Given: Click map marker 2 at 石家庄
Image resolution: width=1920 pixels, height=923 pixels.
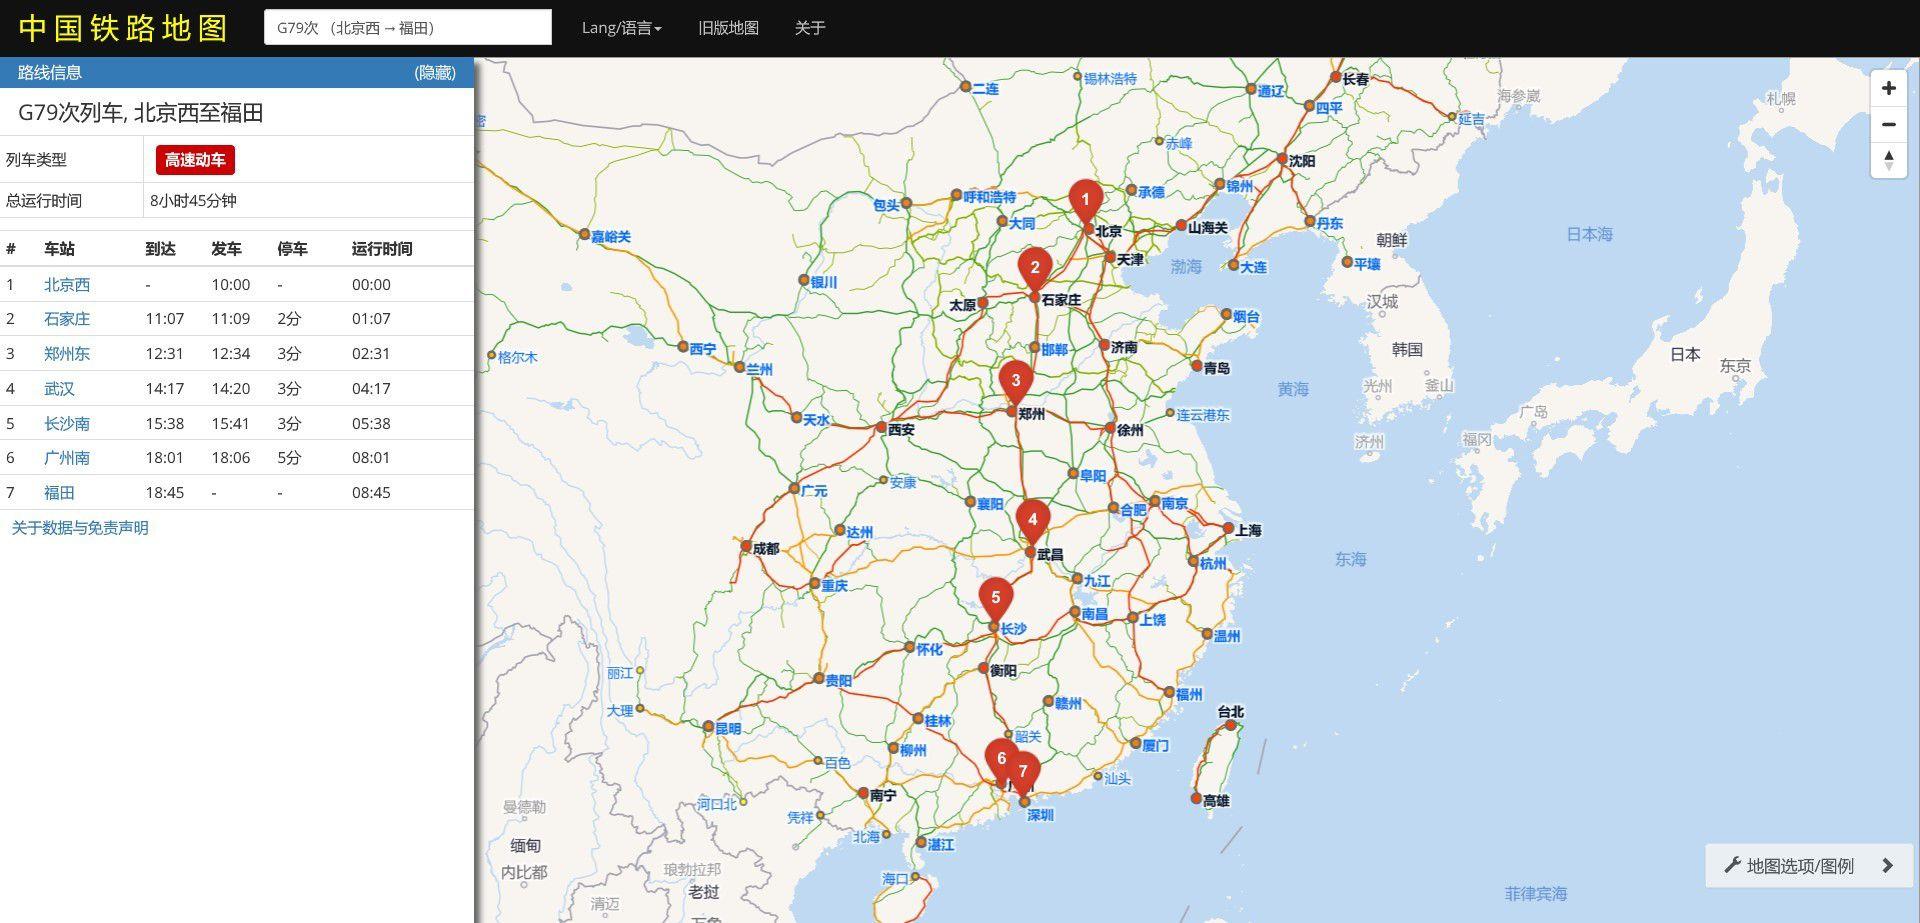Looking at the screenshot, I should pyautogui.click(x=1036, y=267).
